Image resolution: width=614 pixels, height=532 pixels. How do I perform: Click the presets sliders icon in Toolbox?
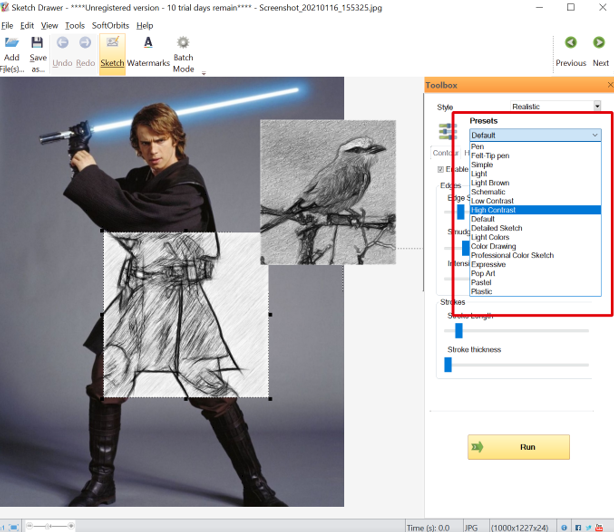point(448,132)
